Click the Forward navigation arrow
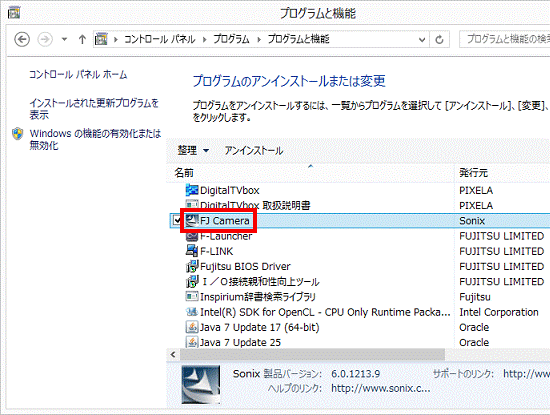 (45, 39)
